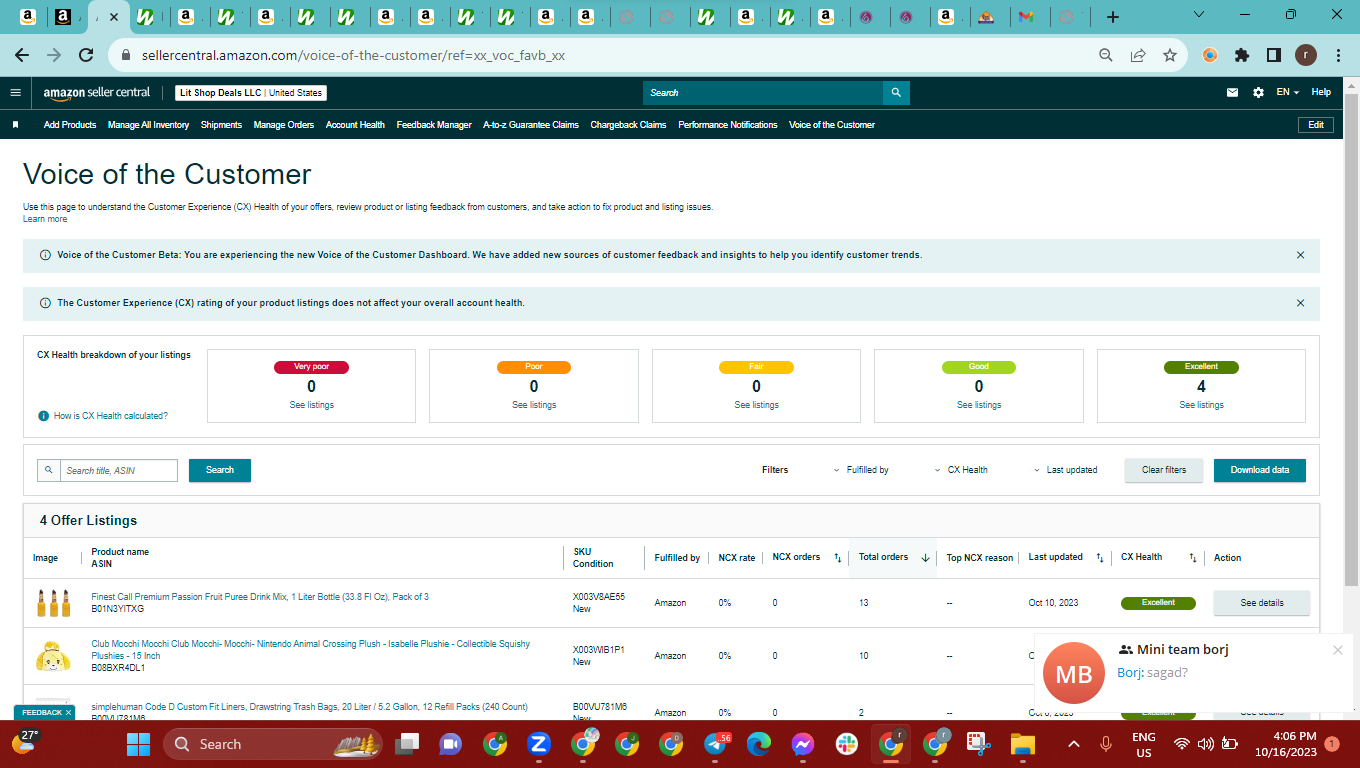This screenshot has width=1360, height=768.
Task: Click the Edit button on the navigation bar
Action: tap(1316, 125)
